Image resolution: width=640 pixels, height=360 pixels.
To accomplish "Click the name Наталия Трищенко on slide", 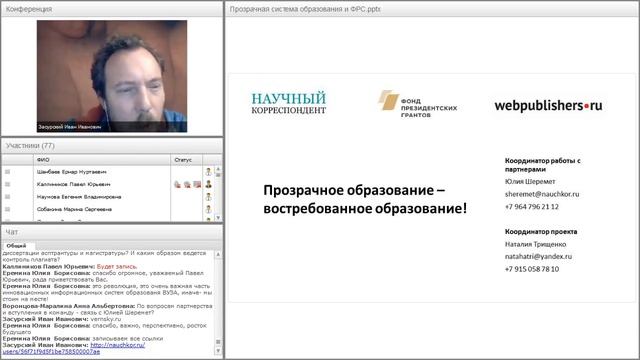I will click(536, 244).
